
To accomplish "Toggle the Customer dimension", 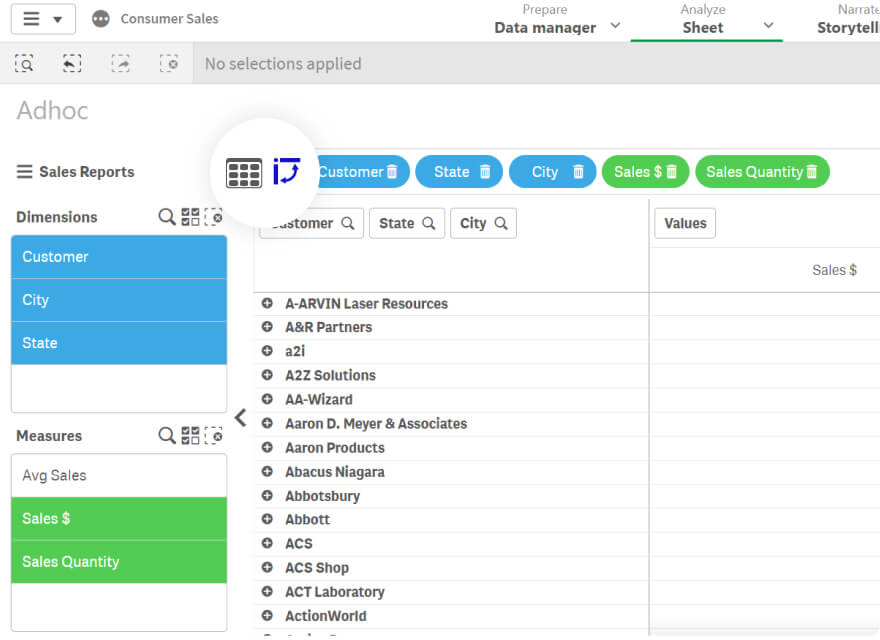I will click(x=119, y=257).
